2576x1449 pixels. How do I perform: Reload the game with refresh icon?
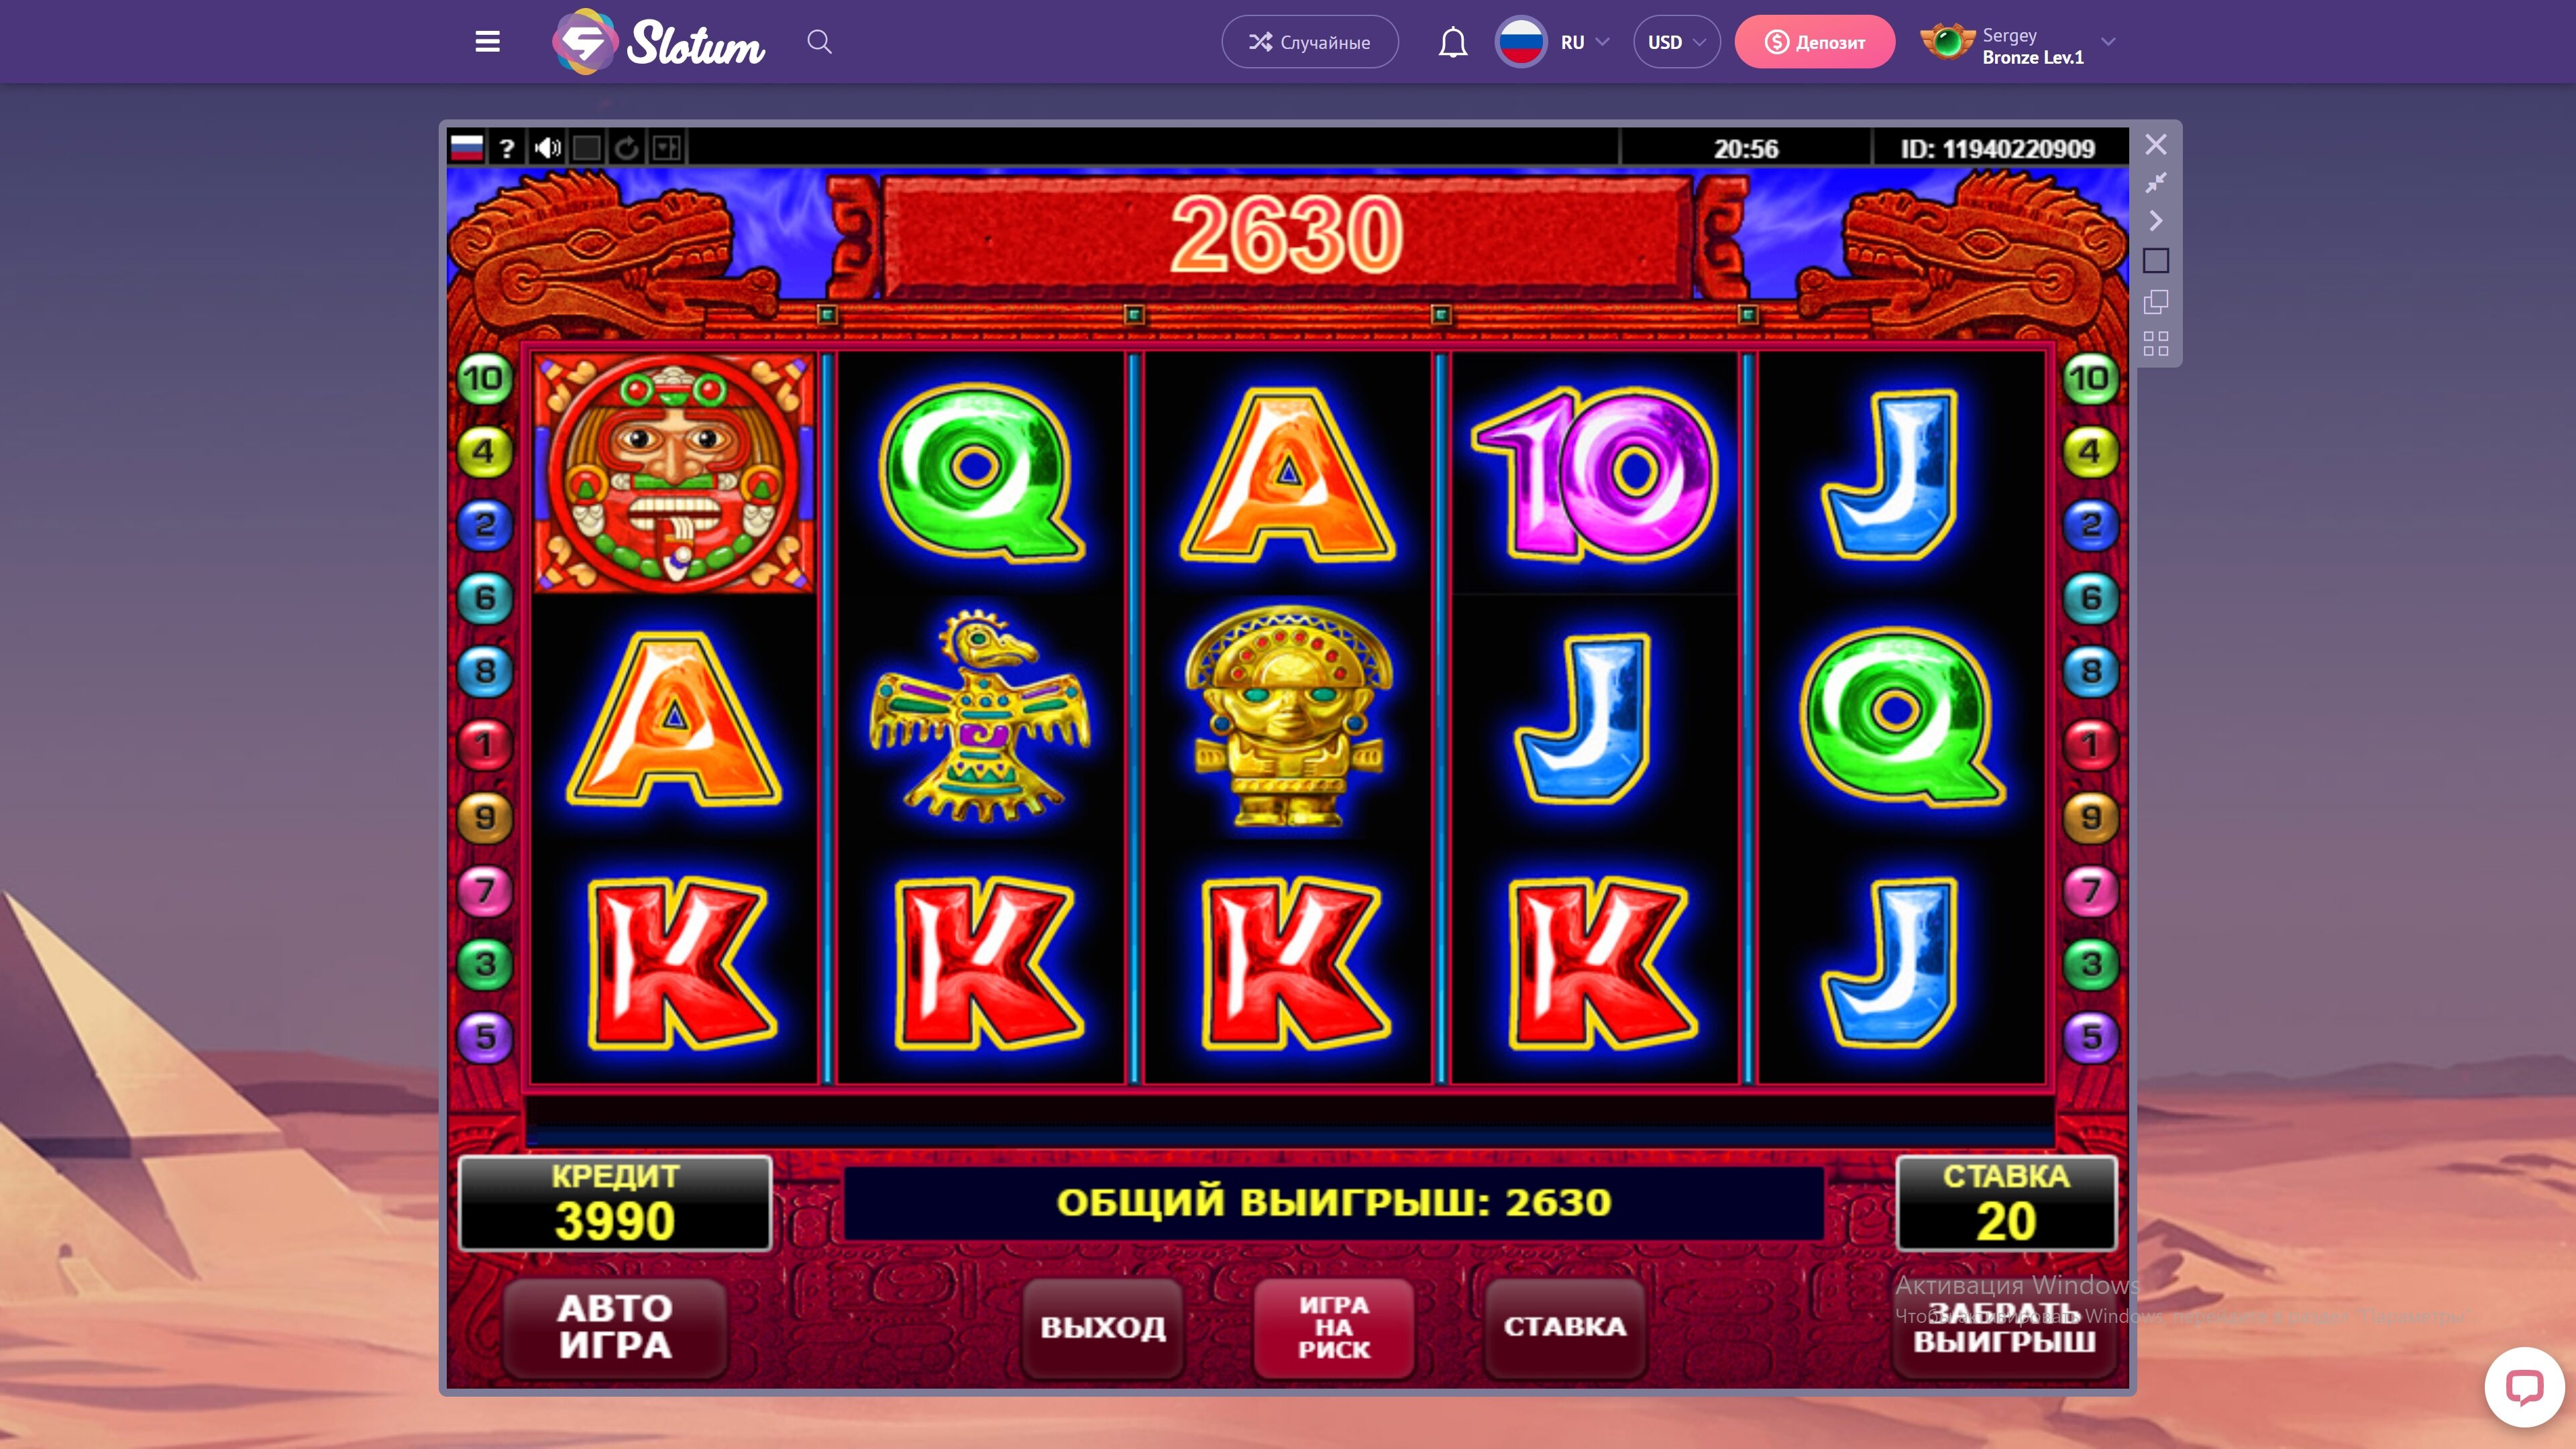click(x=627, y=149)
